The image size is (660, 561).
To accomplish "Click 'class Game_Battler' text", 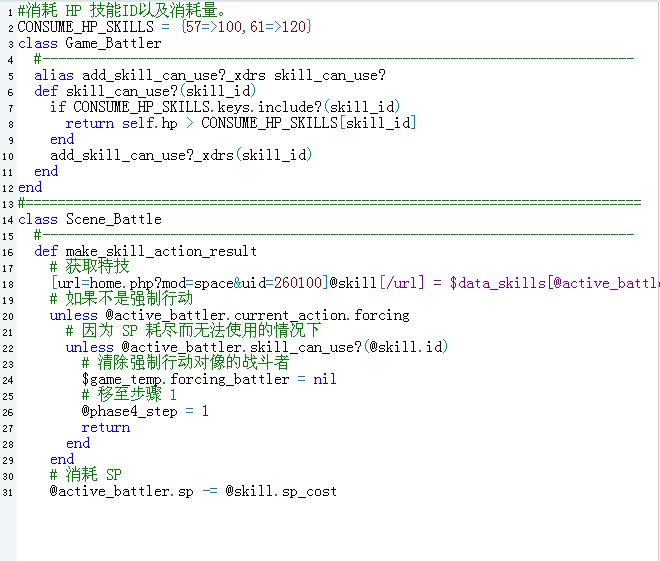I will tap(90, 43).
